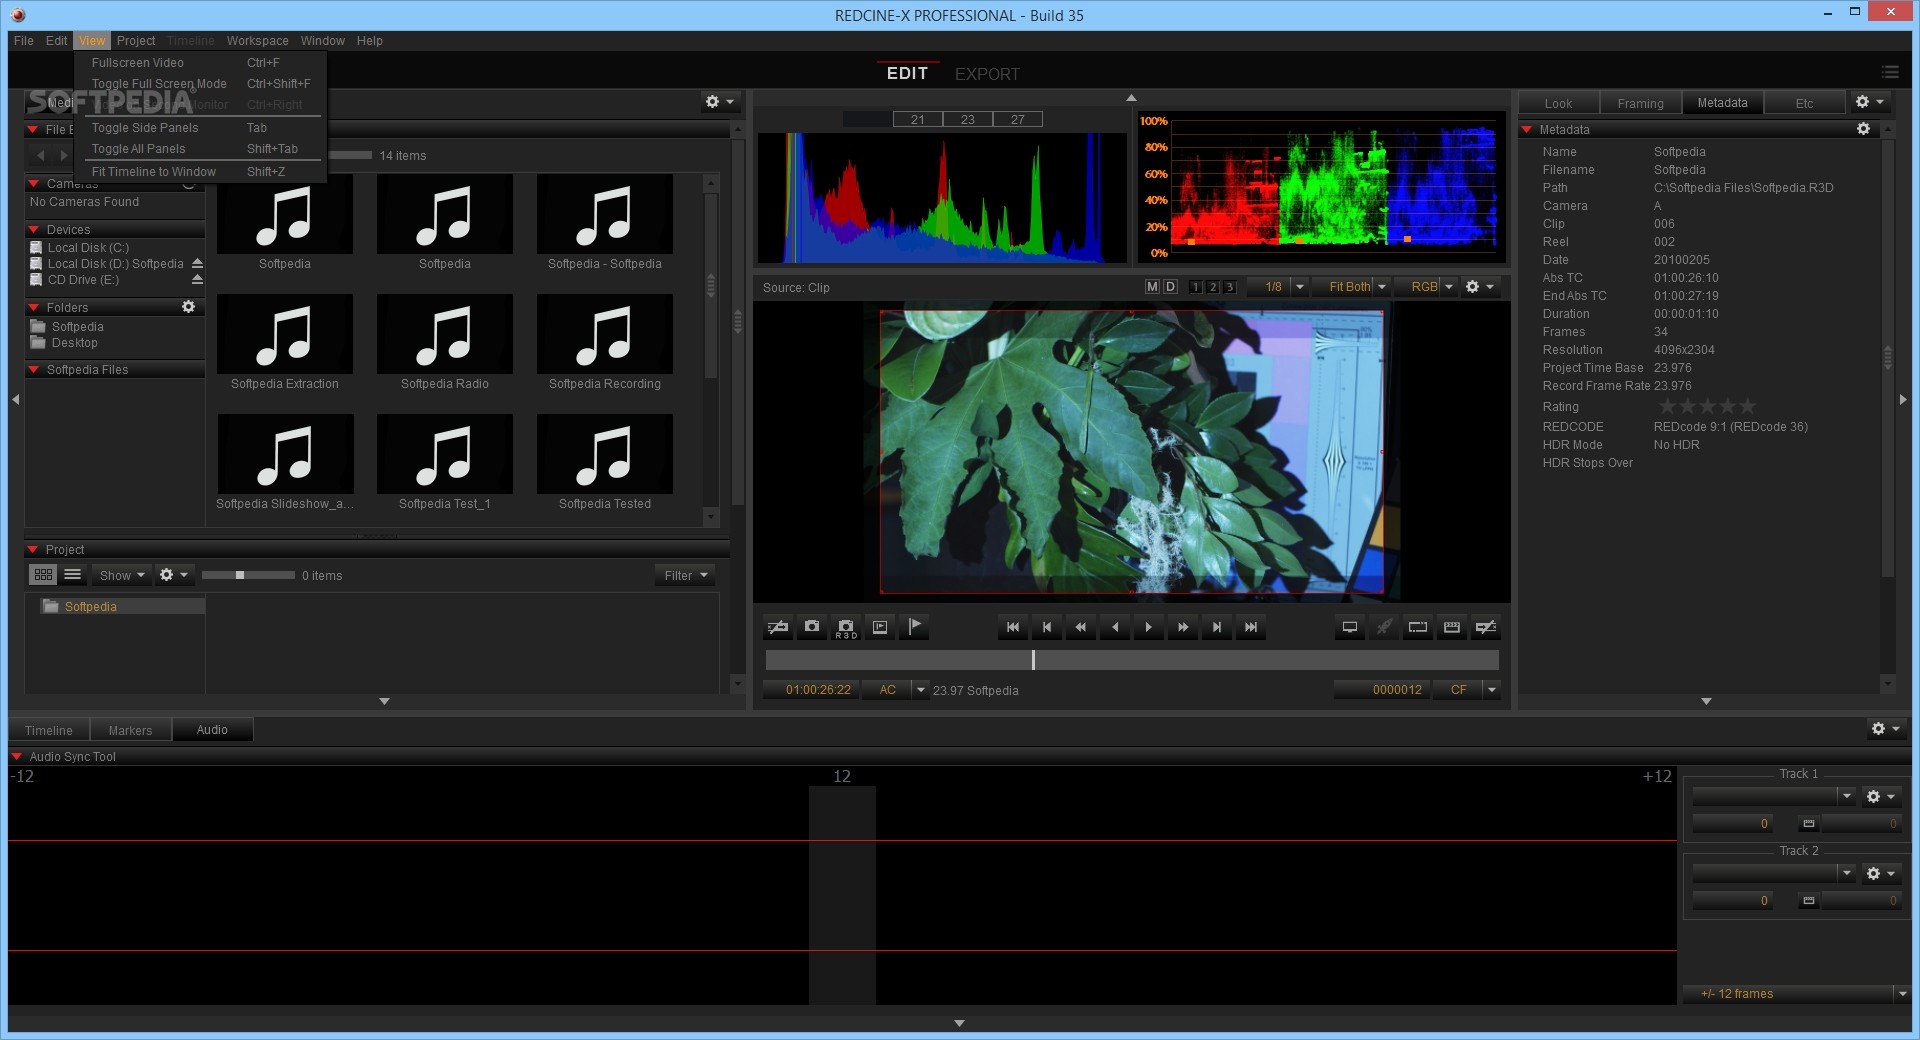1920x1040 pixels.
Task: Select viewer preset 3
Action: pos(1230,287)
